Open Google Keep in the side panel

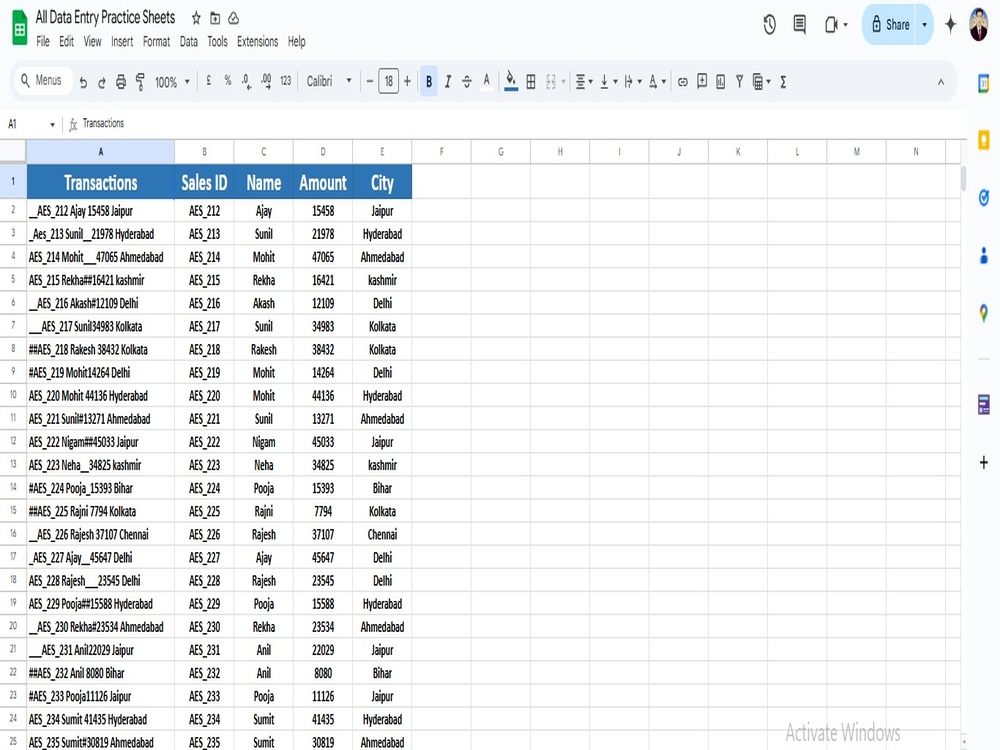[983, 140]
